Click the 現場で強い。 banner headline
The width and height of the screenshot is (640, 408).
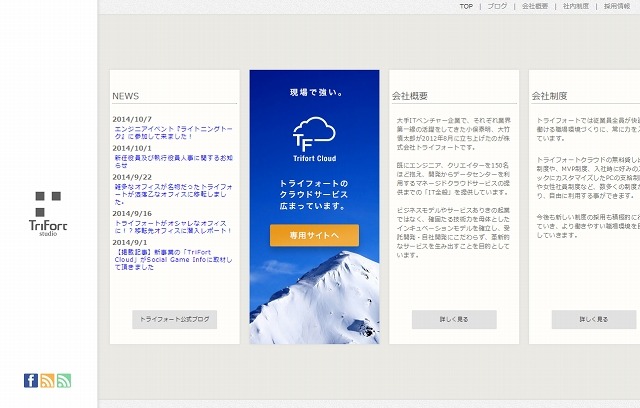(x=317, y=93)
